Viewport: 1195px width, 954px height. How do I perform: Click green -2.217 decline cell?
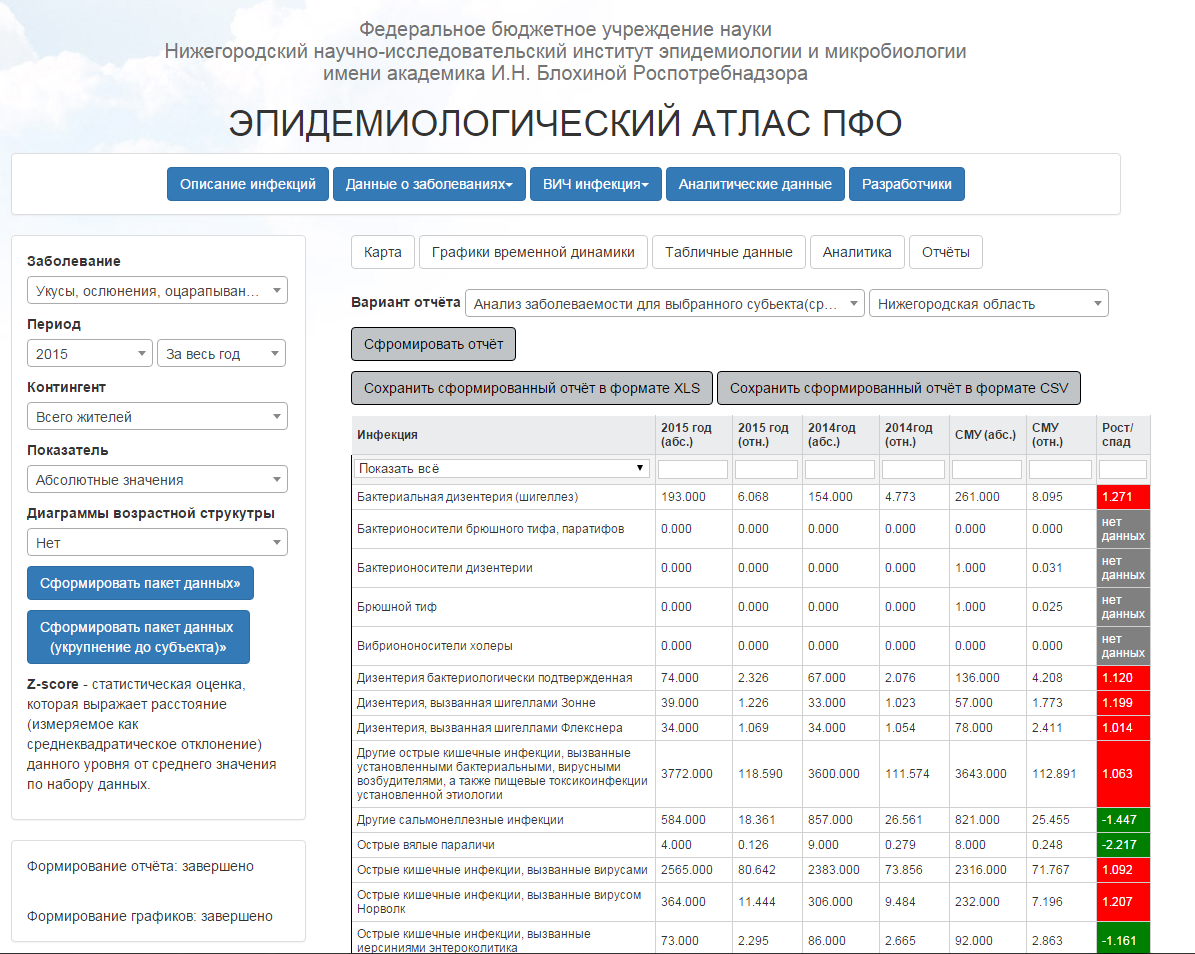point(1123,845)
